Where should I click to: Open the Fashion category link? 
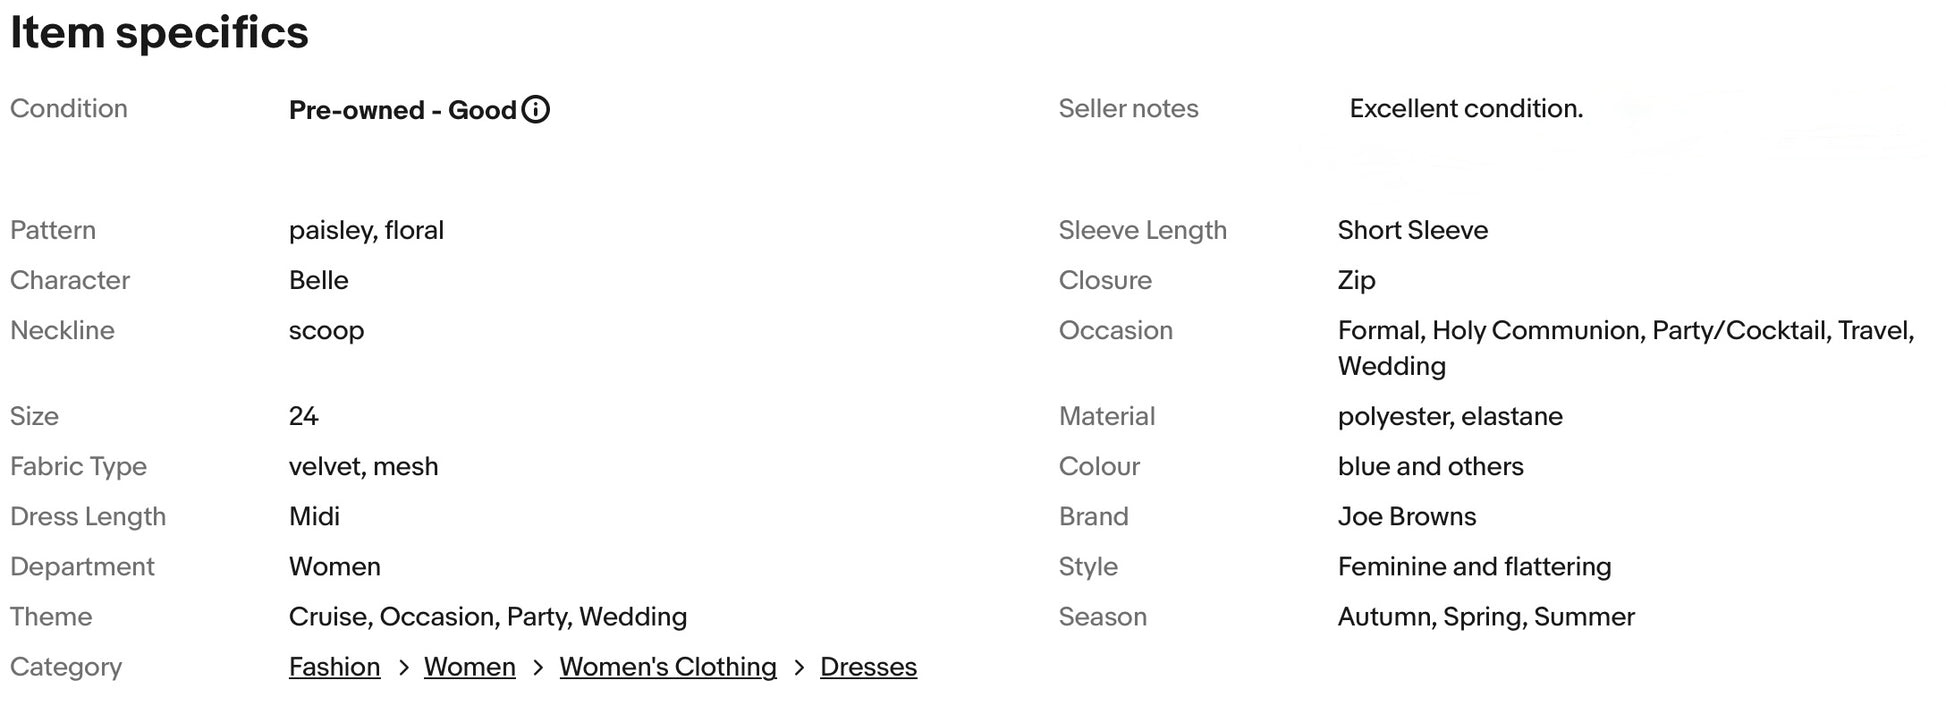coord(334,667)
